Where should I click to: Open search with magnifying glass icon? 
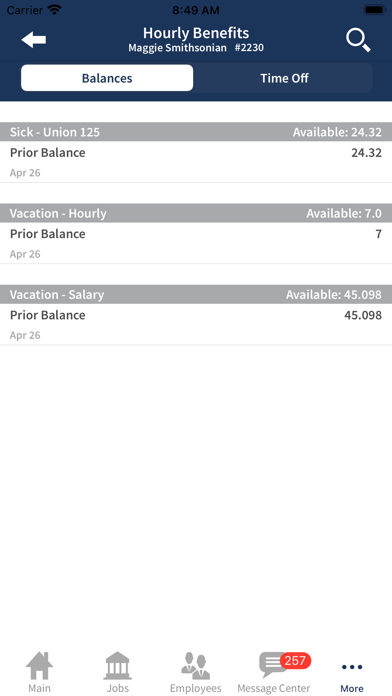[358, 40]
